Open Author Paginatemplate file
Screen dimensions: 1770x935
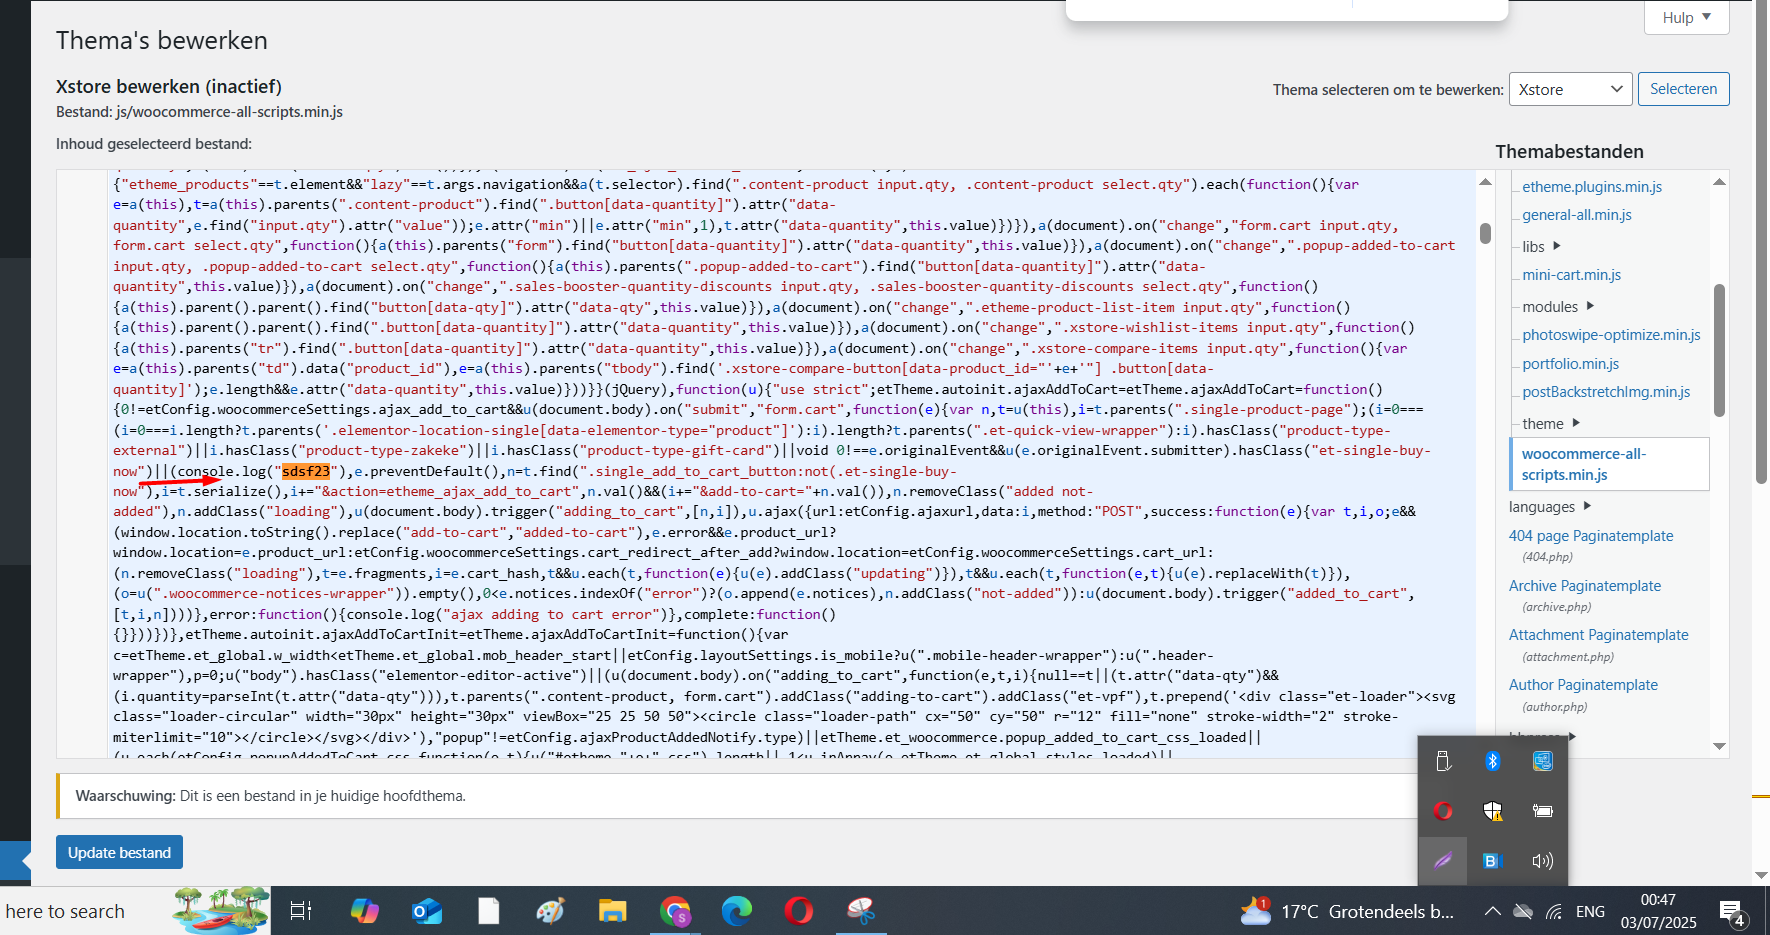point(1583,685)
